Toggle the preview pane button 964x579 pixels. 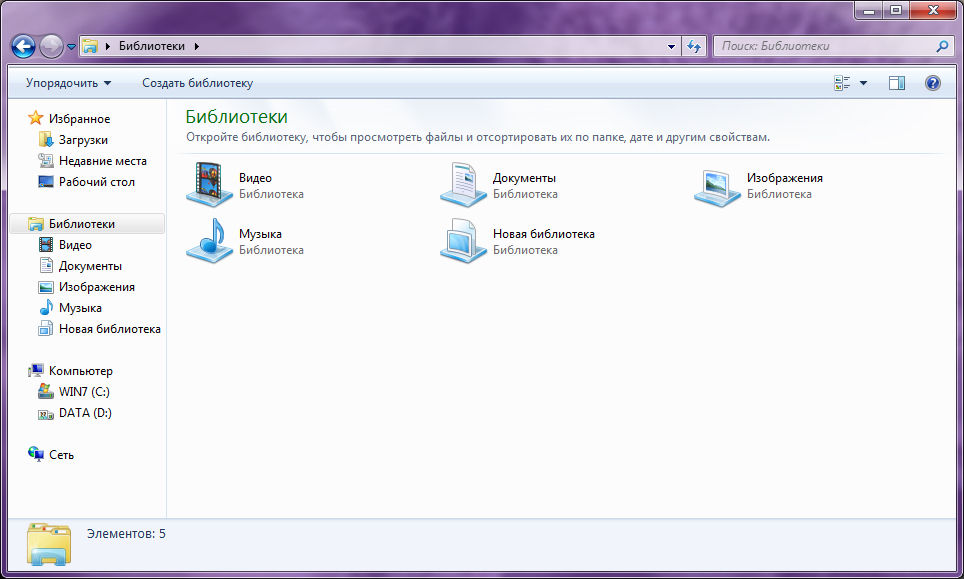click(897, 83)
